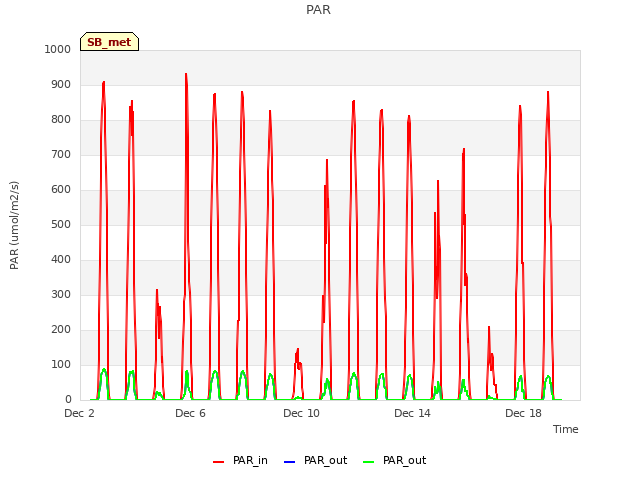Click the PAR chart title

318,10
